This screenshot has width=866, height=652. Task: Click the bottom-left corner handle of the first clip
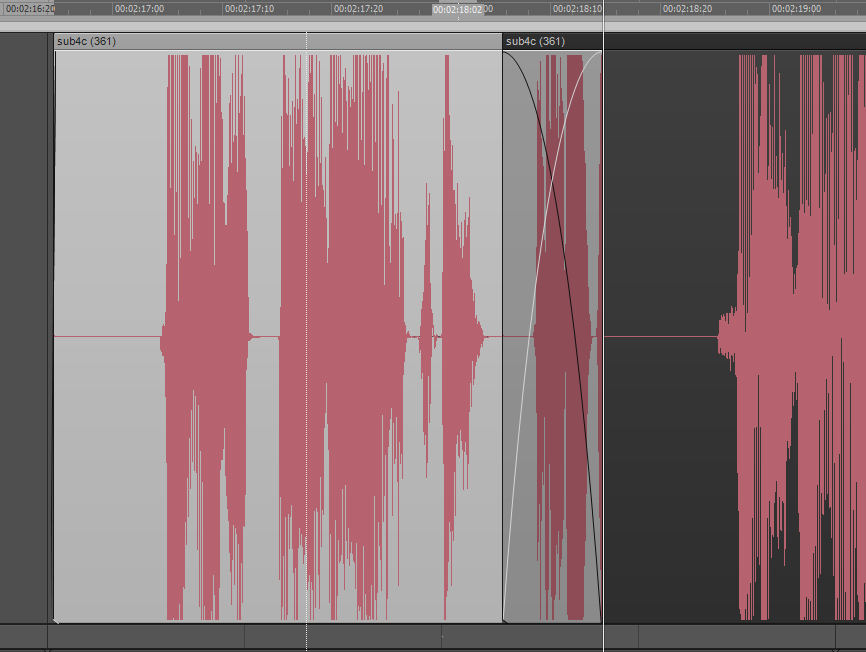[56, 620]
